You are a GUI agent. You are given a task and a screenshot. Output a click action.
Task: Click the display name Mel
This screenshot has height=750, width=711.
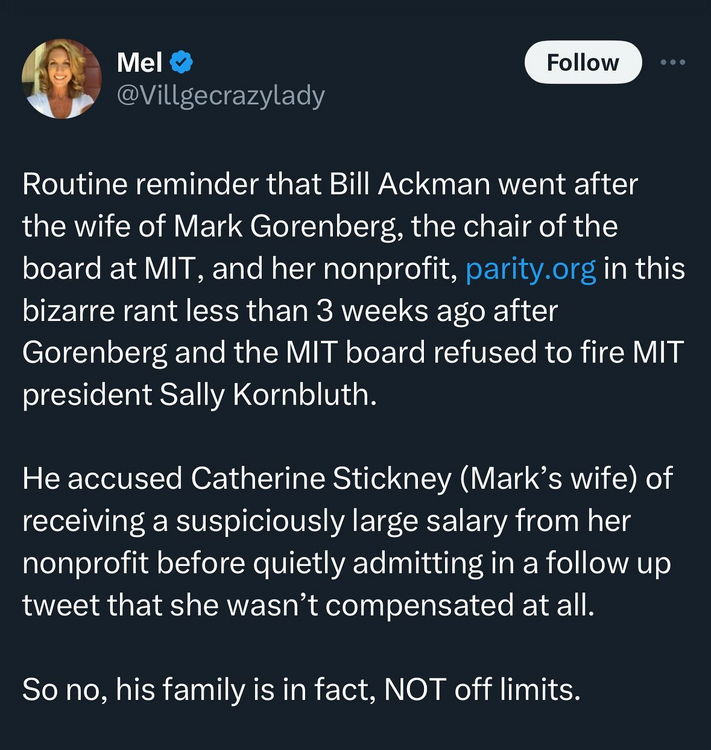click(x=139, y=62)
